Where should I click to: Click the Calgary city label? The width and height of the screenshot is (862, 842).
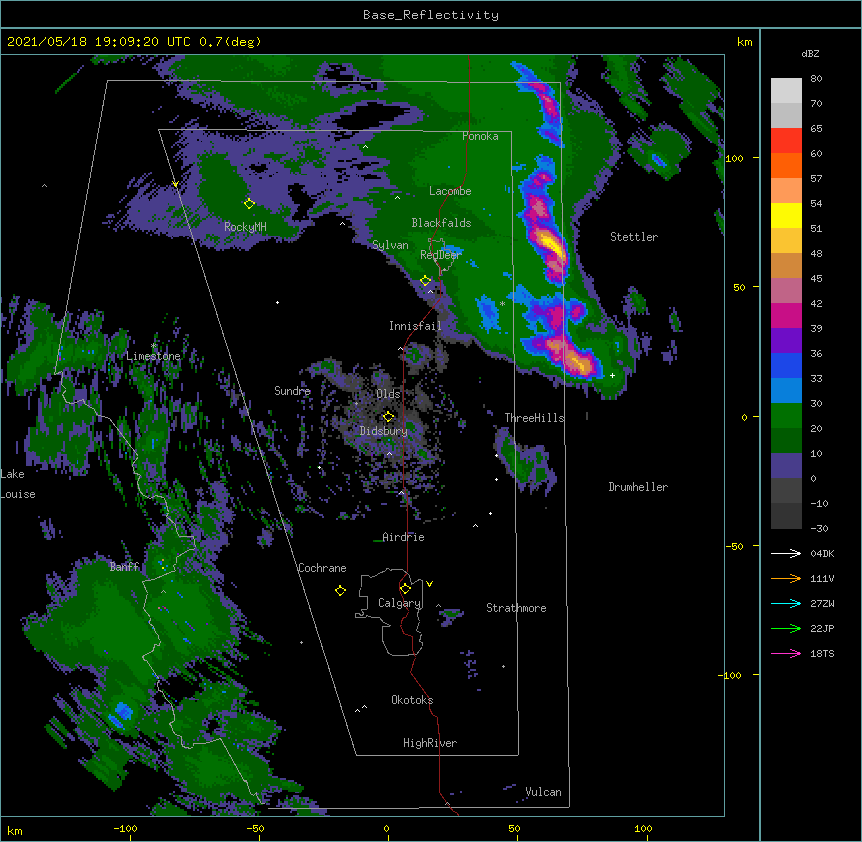click(399, 603)
